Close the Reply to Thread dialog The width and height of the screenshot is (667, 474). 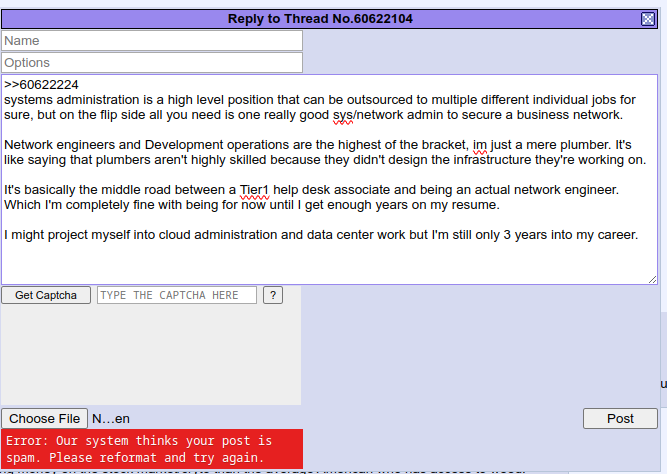coord(647,19)
